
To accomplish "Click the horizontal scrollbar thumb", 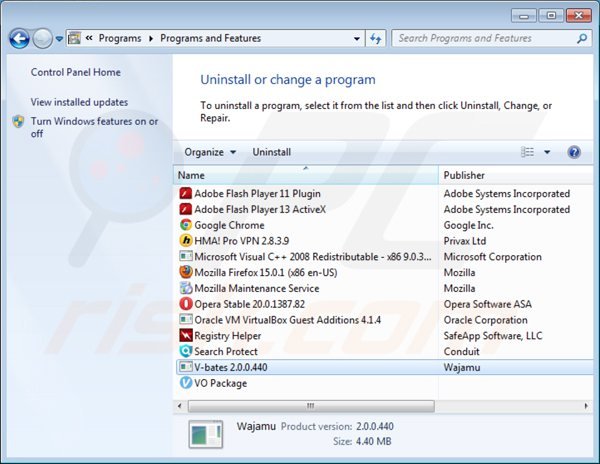I will pos(311,406).
